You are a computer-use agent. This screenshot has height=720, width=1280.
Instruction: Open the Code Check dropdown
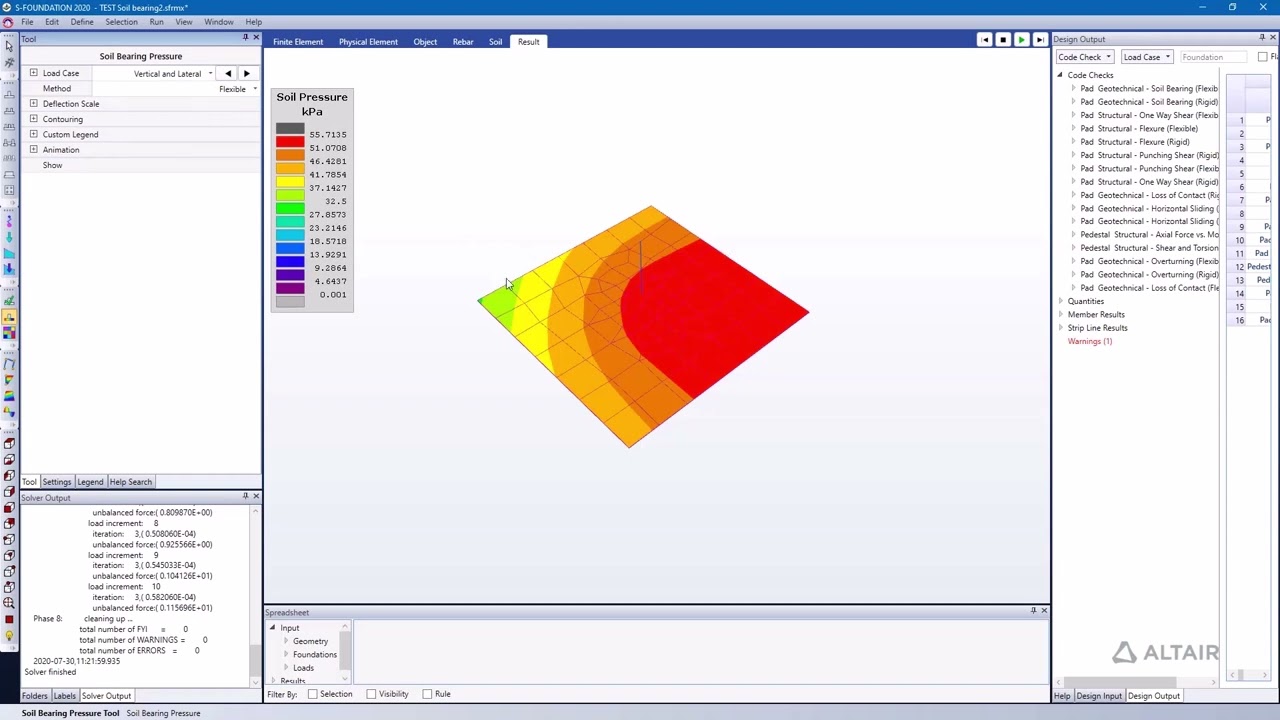pos(1085,57)
